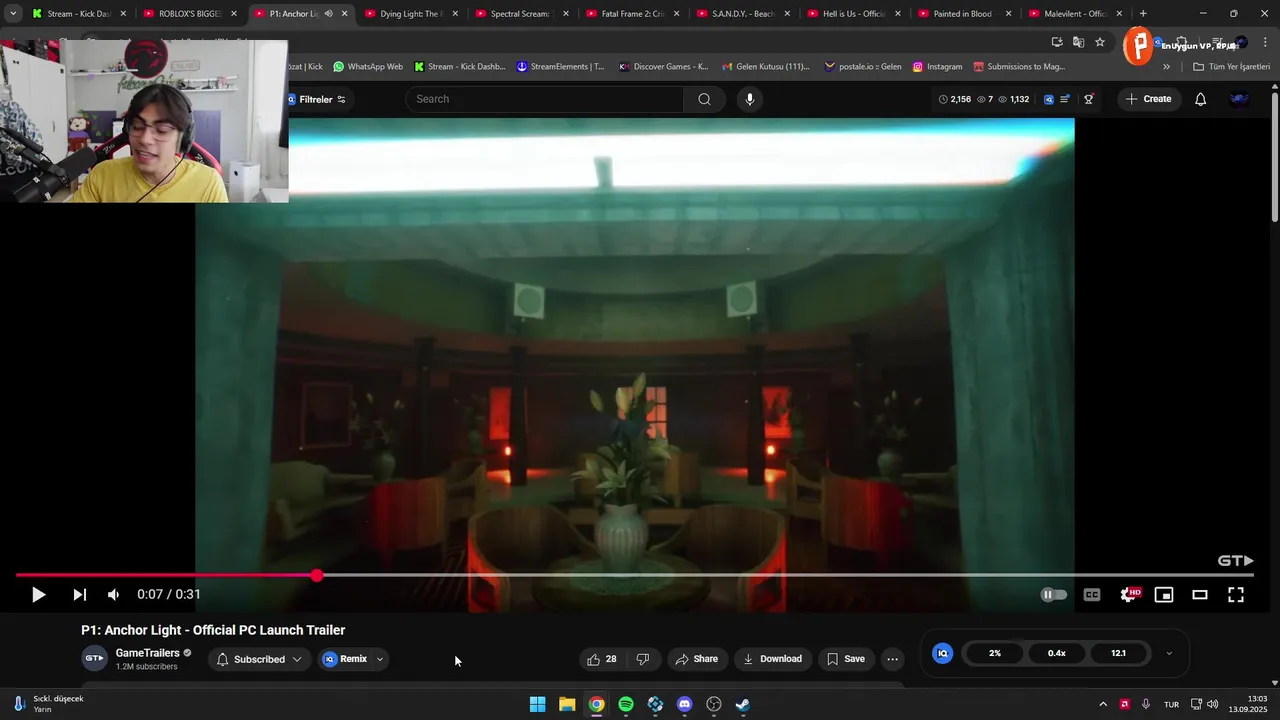Screen dimensions: 1280x720
Task: Expand the Remix dropdown arrow
Action: click(380, 659)
